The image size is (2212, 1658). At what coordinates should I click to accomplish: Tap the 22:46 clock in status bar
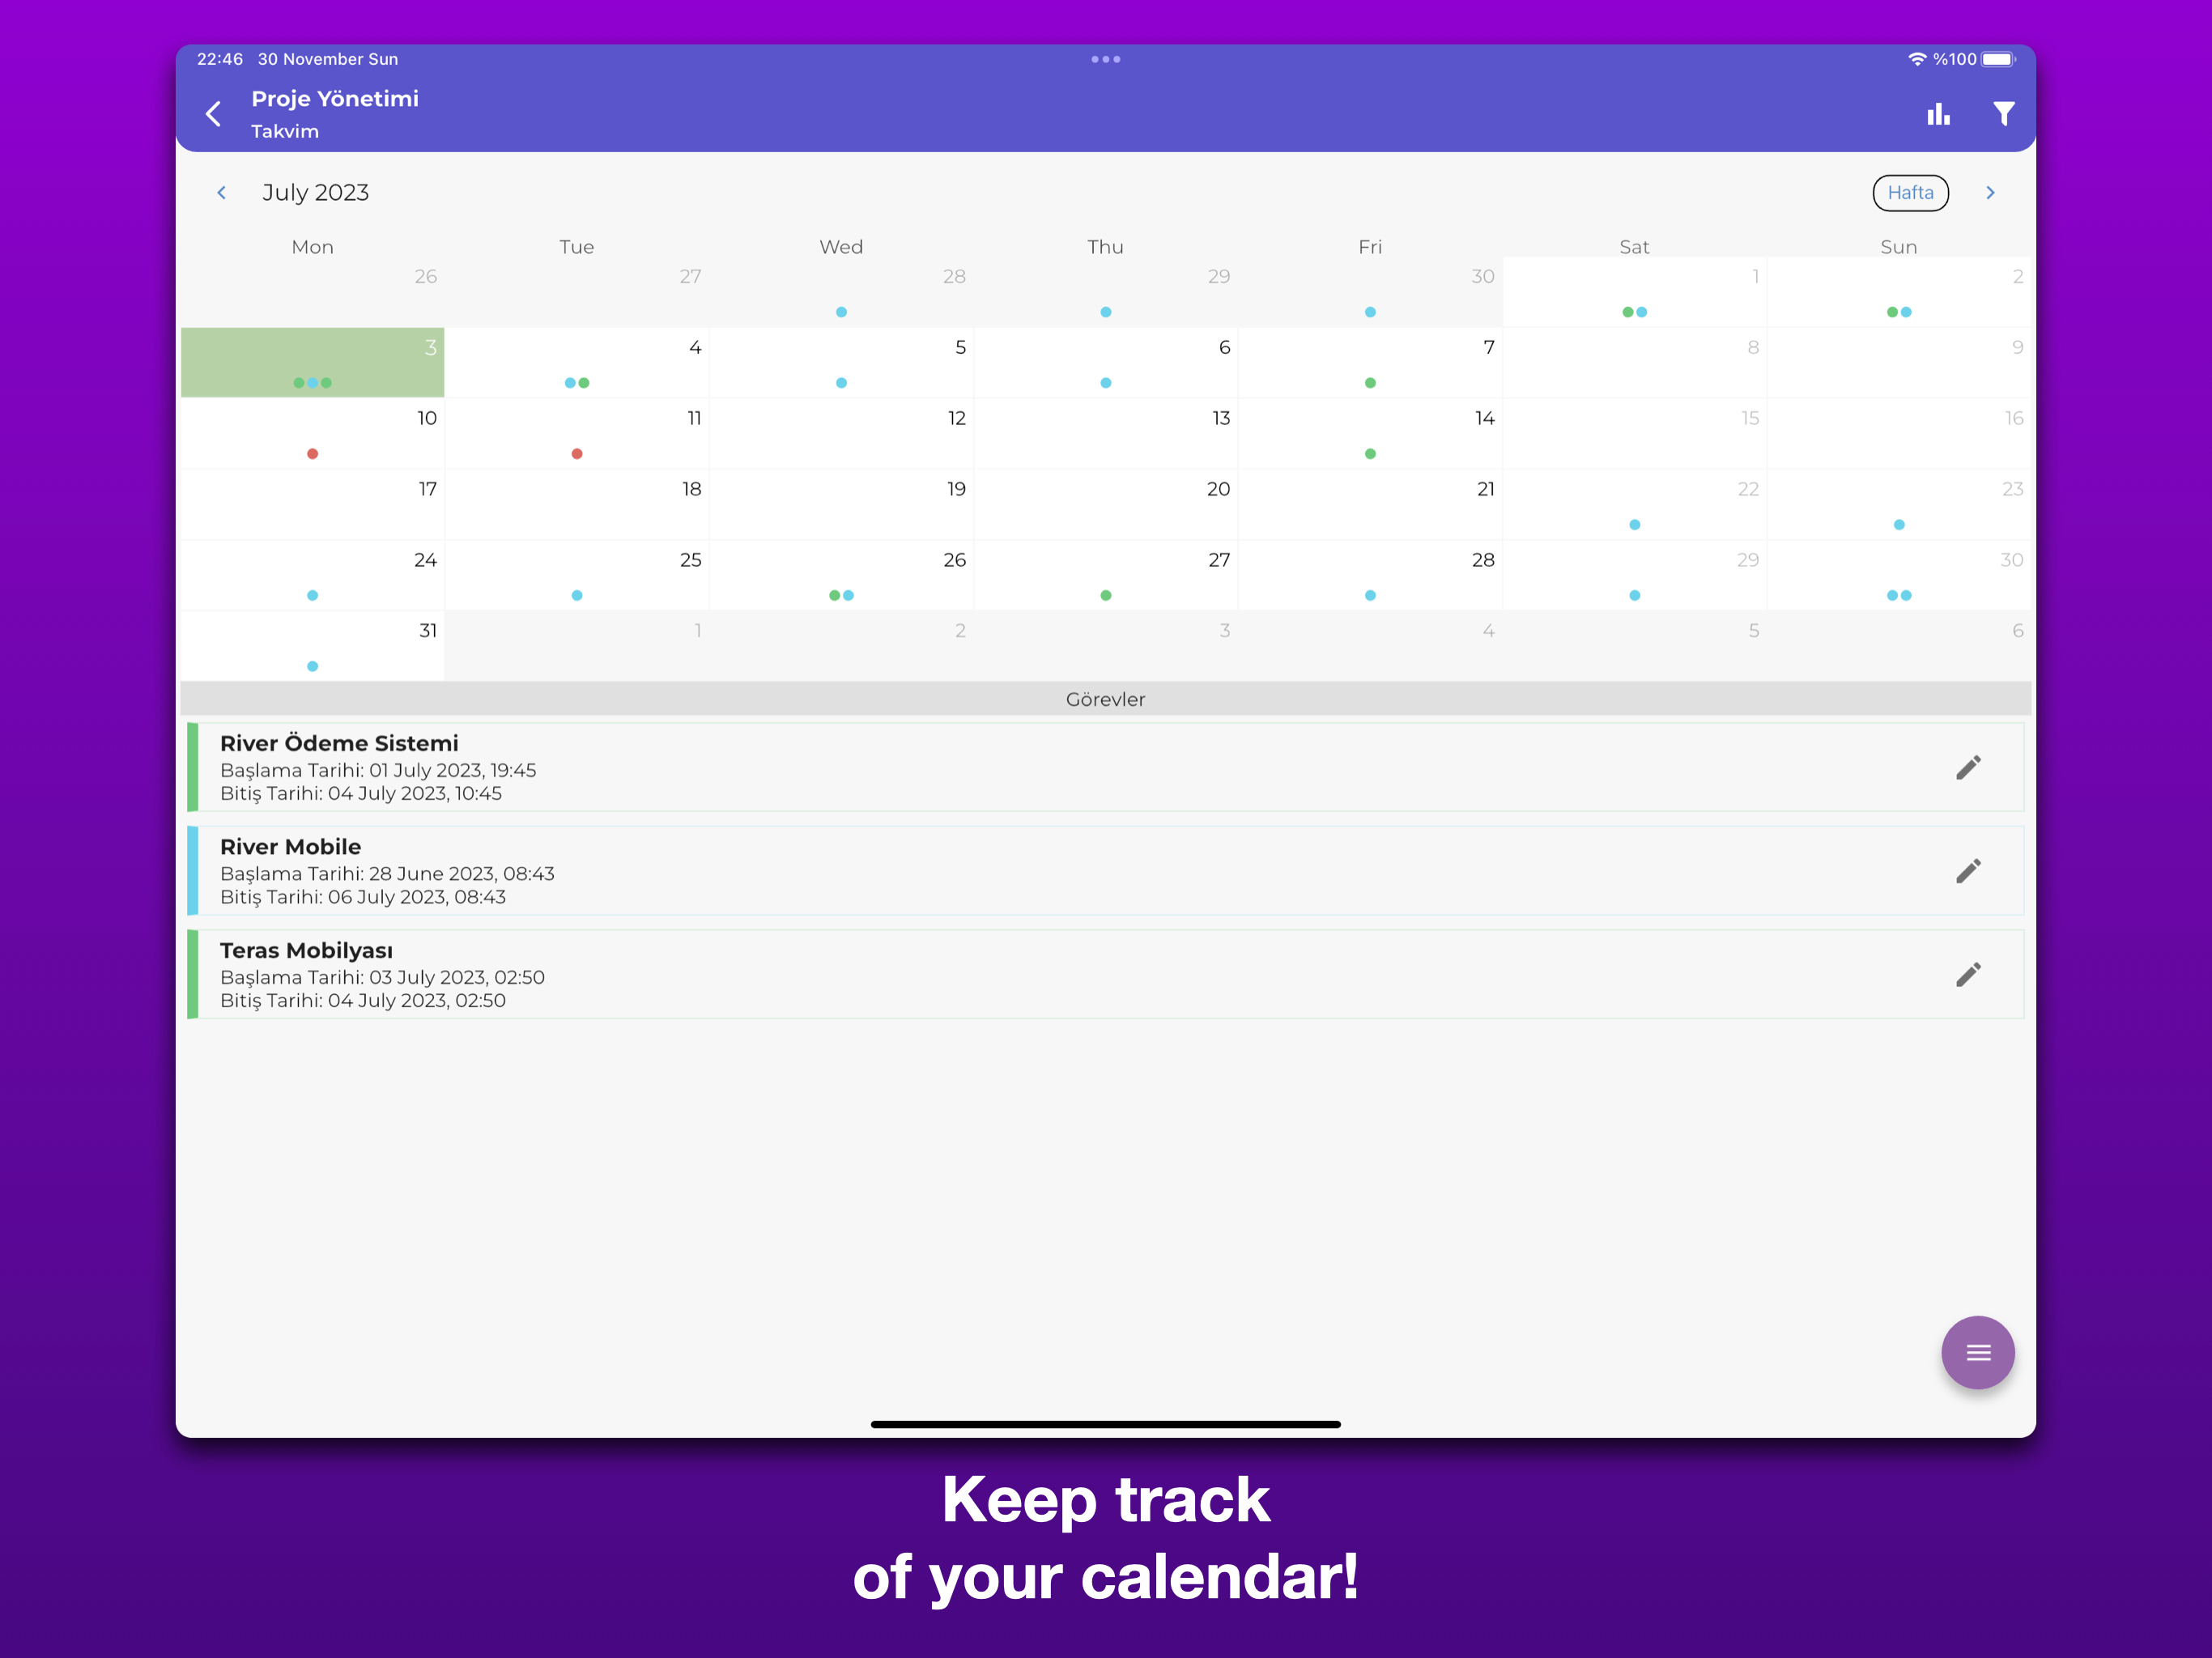[220, 59]
